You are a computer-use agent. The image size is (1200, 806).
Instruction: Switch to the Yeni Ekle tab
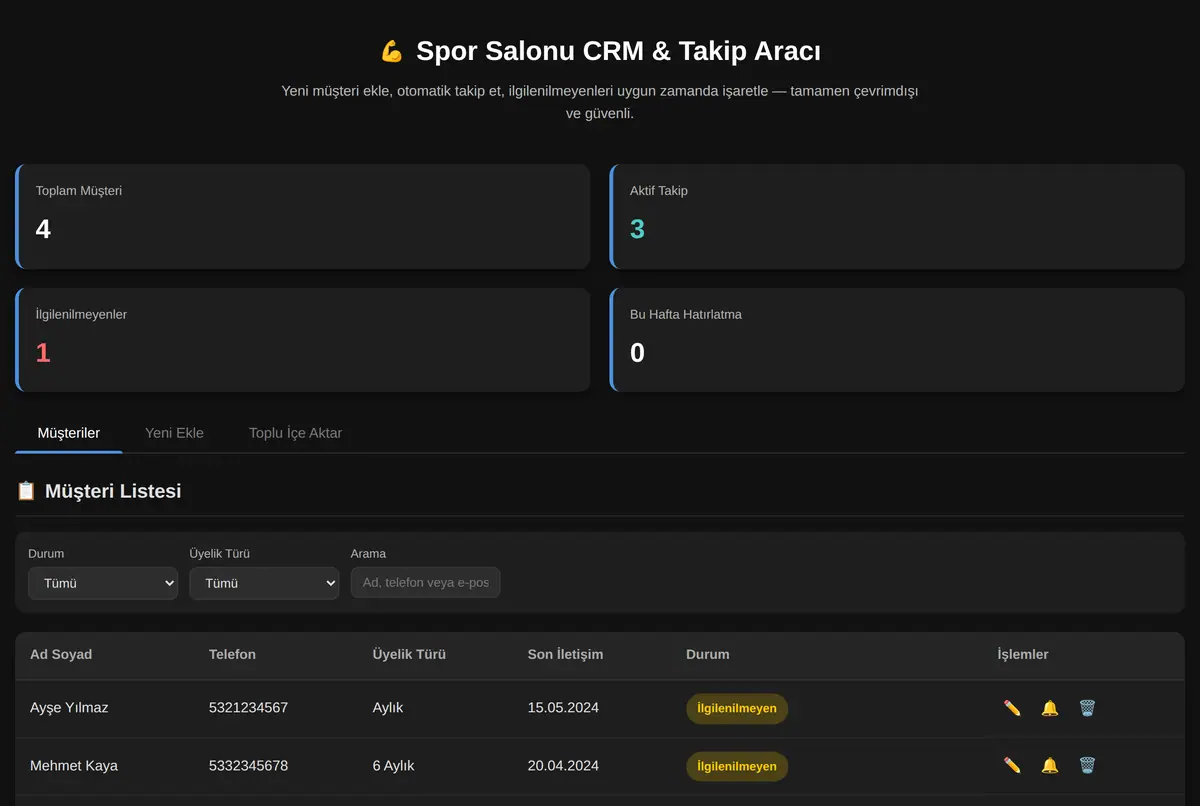[174, 433]
